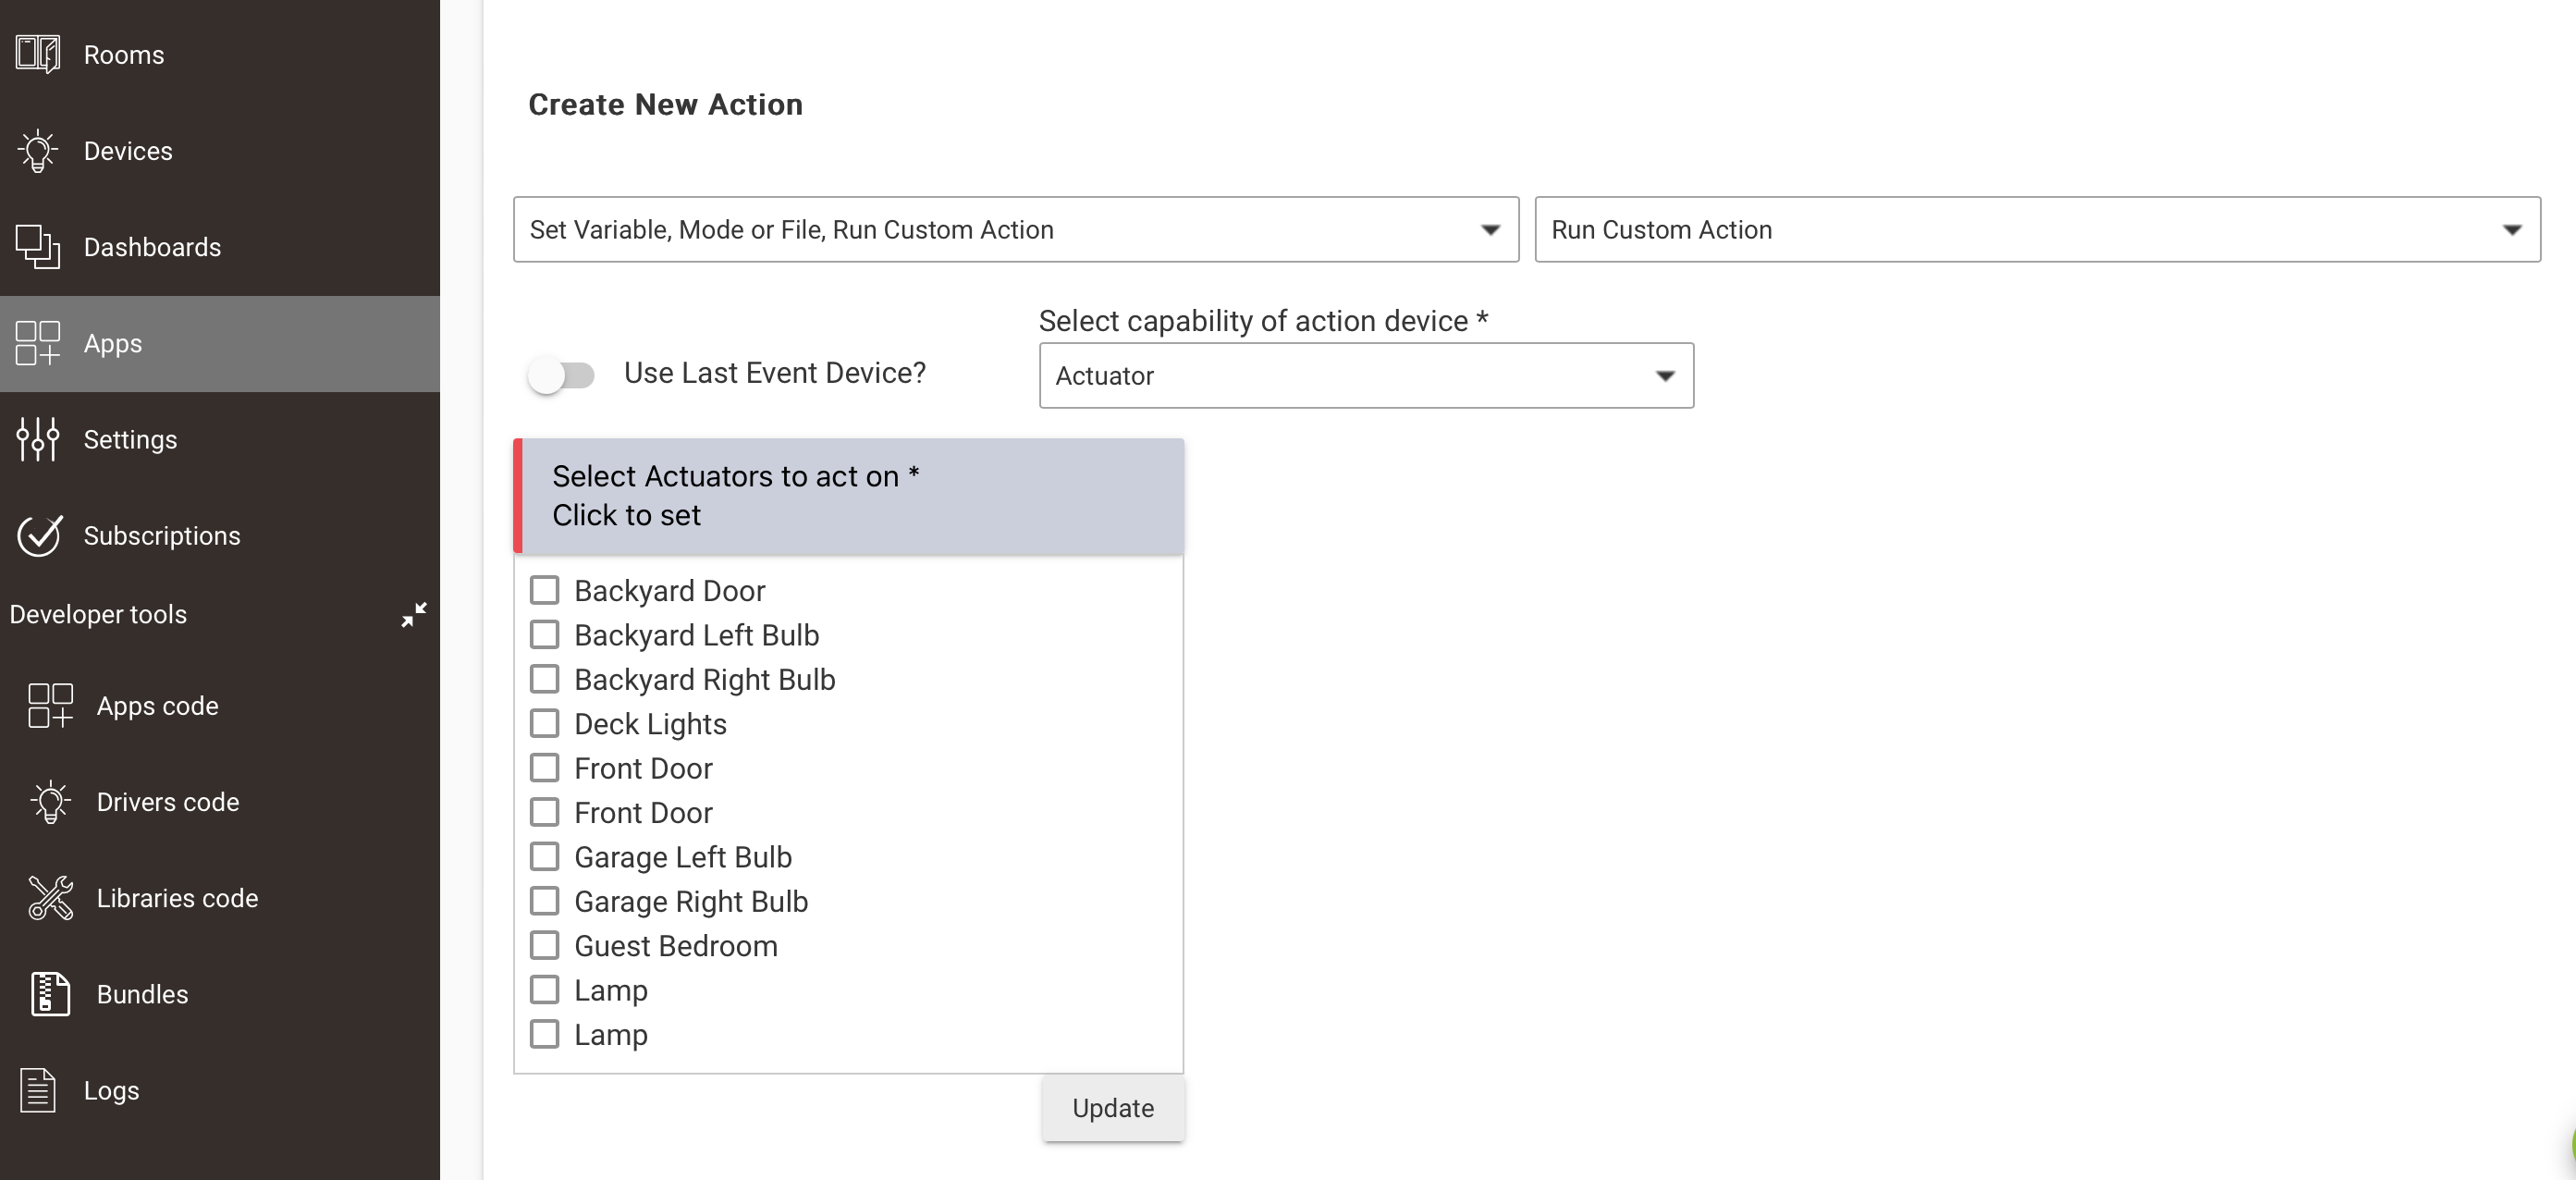Image resolution: width=2576 pixels, height=1180 pixels.
Task: Toggle Use Last Event Device switch
Action: point(561,375)
